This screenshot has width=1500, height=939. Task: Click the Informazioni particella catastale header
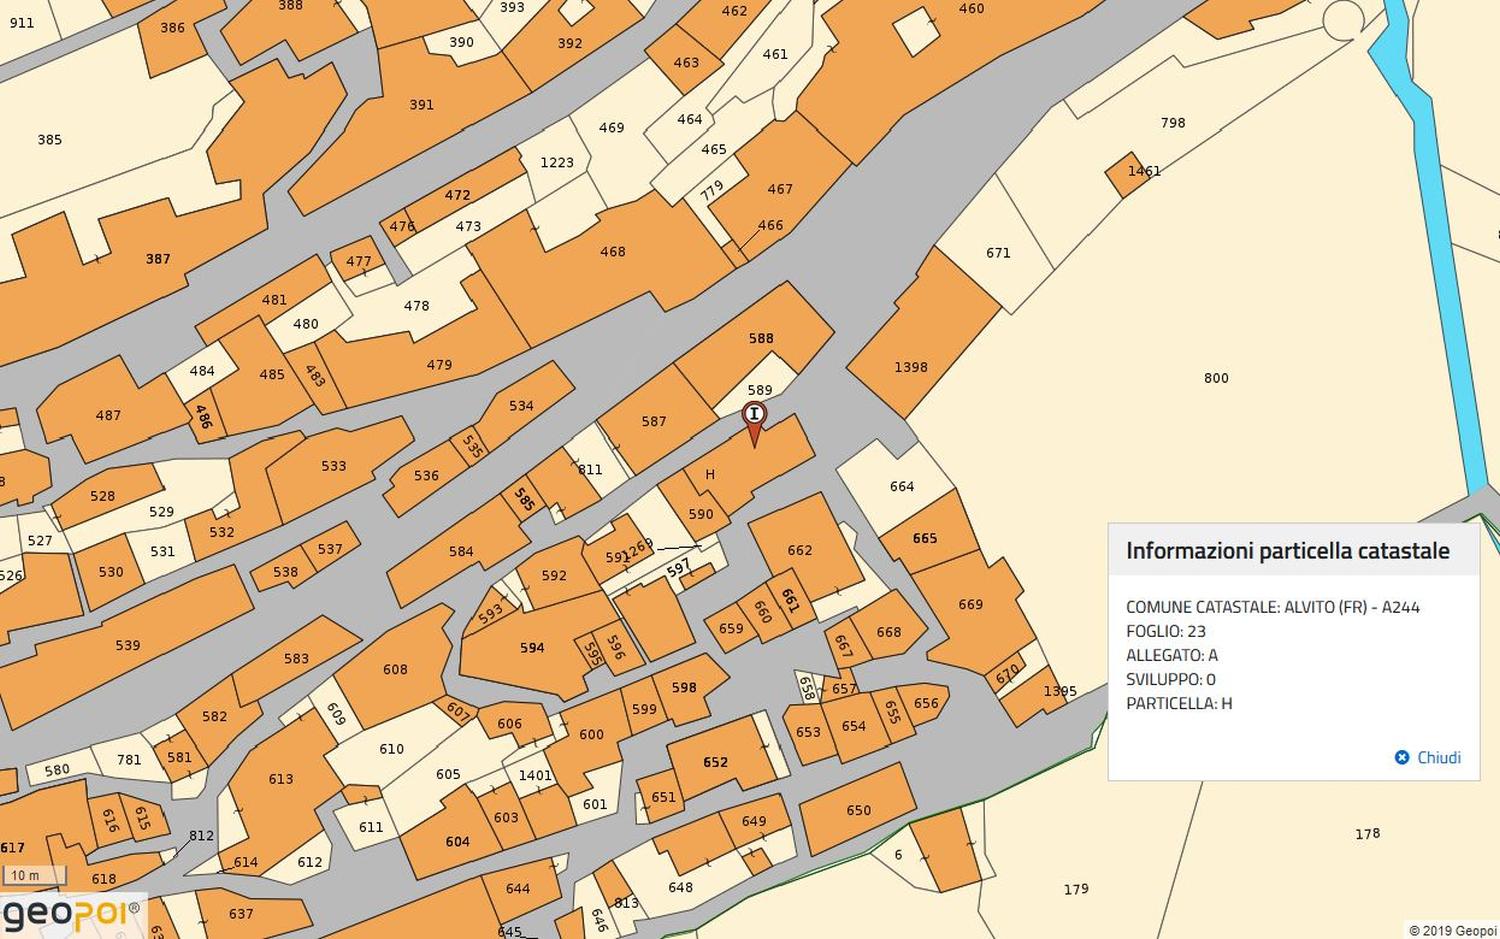1287,551
